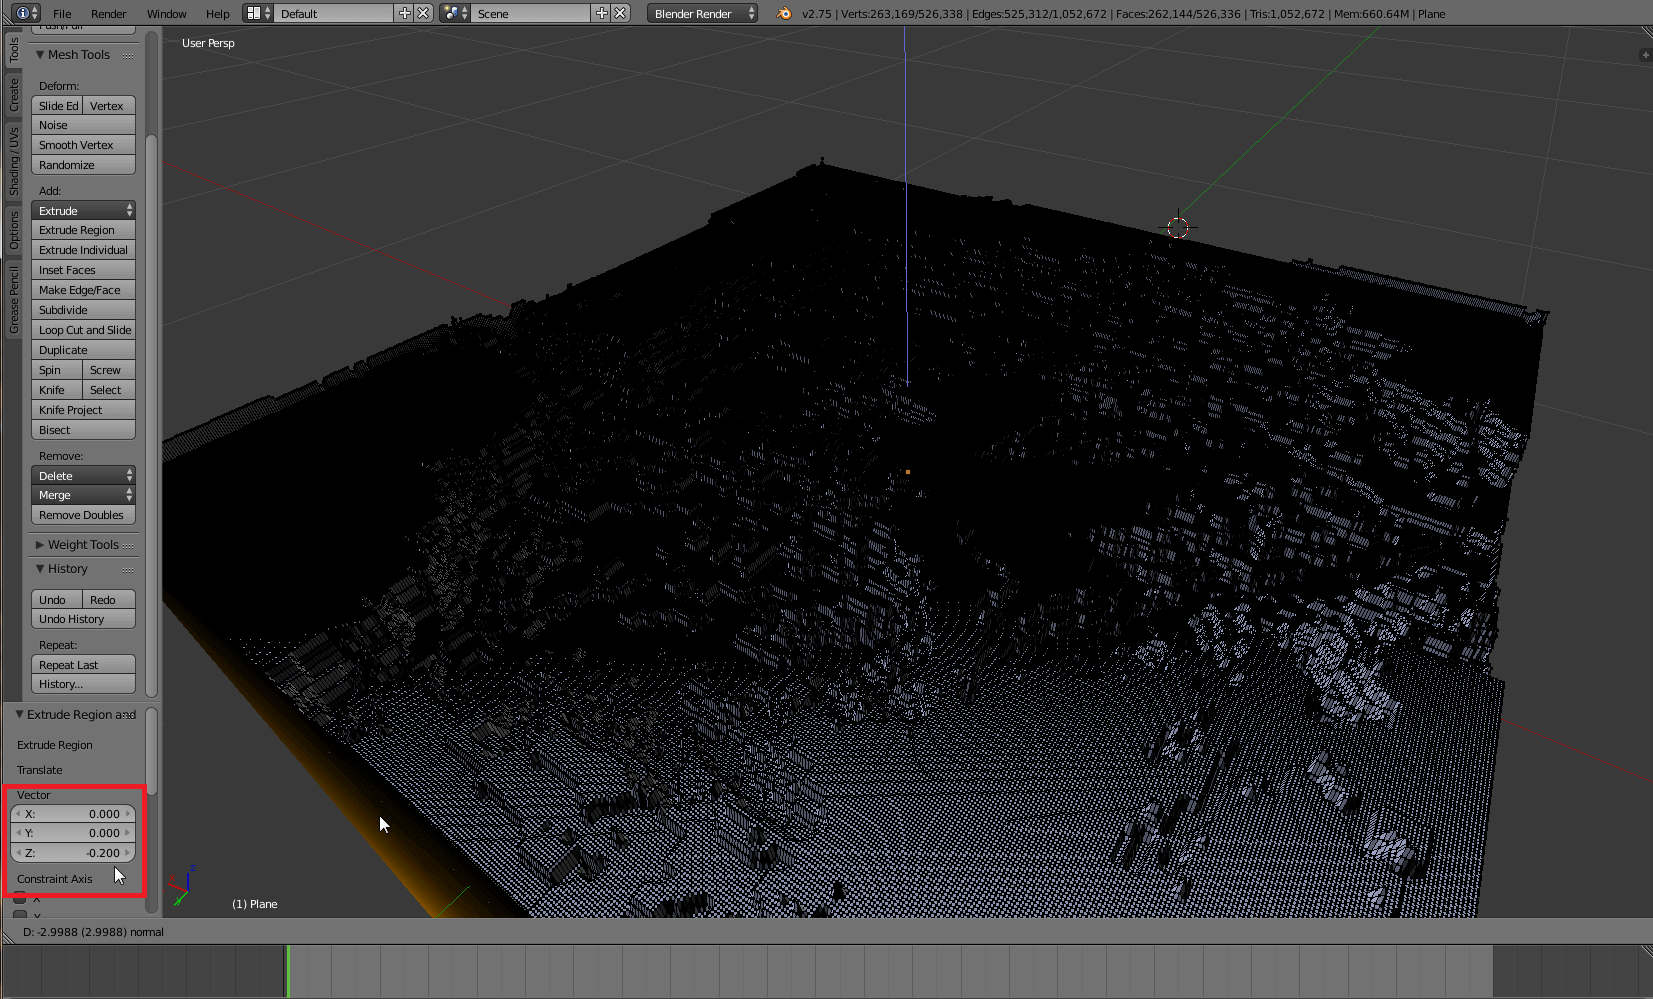This screenshot has width=1653, height=999.
Task: Open the Blender Render engine dropdown
Action: pos(702,13)
